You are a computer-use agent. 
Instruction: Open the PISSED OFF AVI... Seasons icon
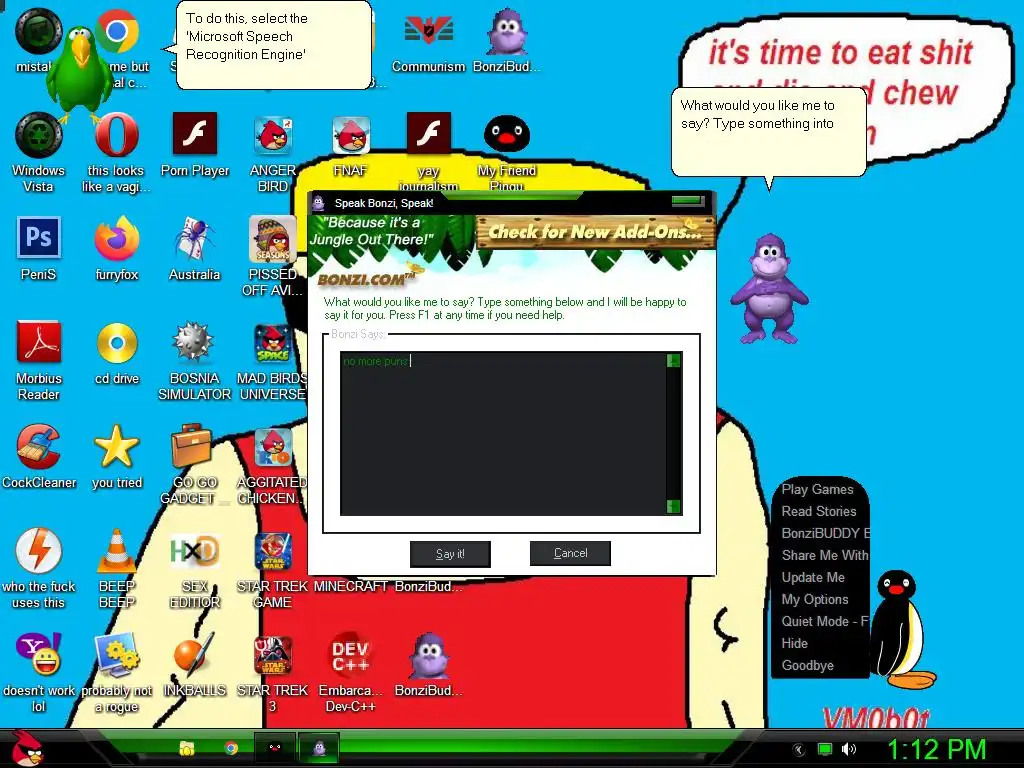pyautogui.click(x=273, y=239)
